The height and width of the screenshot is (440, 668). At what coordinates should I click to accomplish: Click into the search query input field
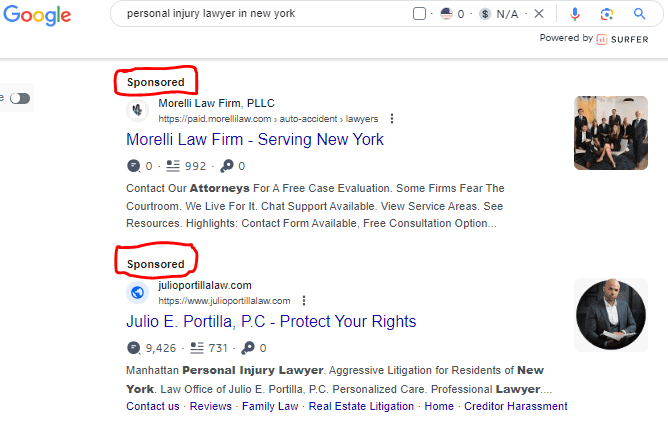260,14
